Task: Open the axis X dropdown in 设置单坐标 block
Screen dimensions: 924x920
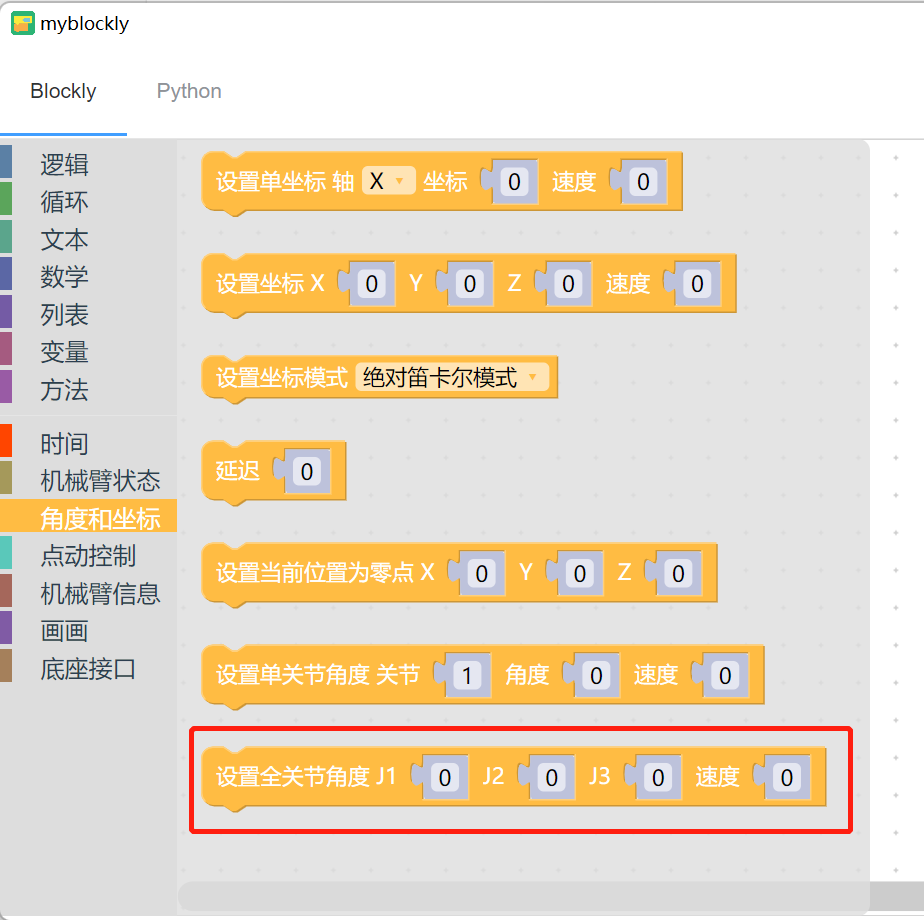Action: tap(388, 181)
